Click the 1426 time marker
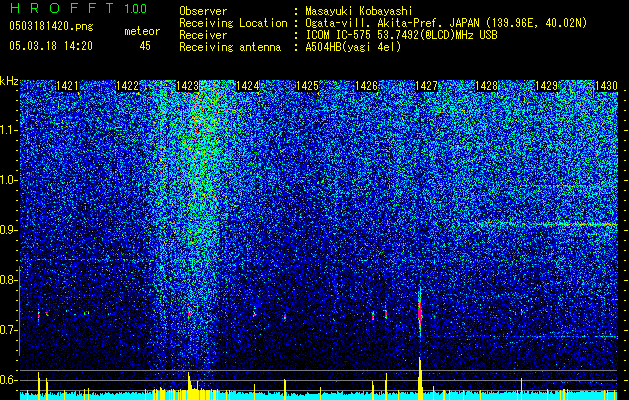629x400 pixels. [x=367, y=86]
